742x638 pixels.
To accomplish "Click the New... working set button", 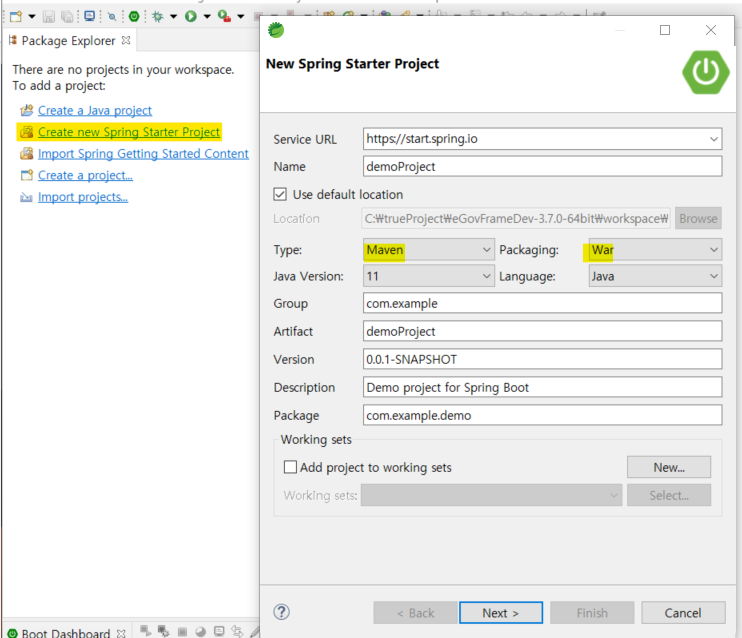I will [669, 467].
